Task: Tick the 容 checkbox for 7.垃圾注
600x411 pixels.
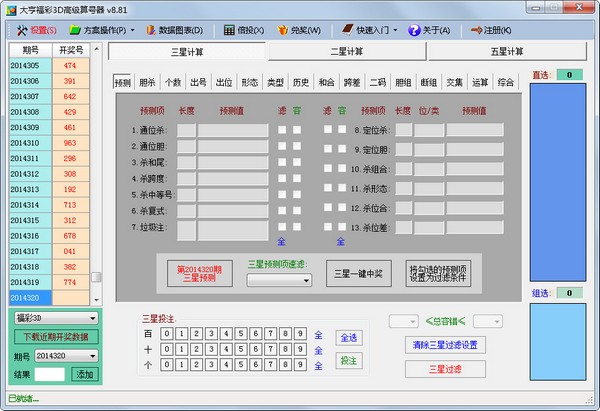Action: (297, 228)
